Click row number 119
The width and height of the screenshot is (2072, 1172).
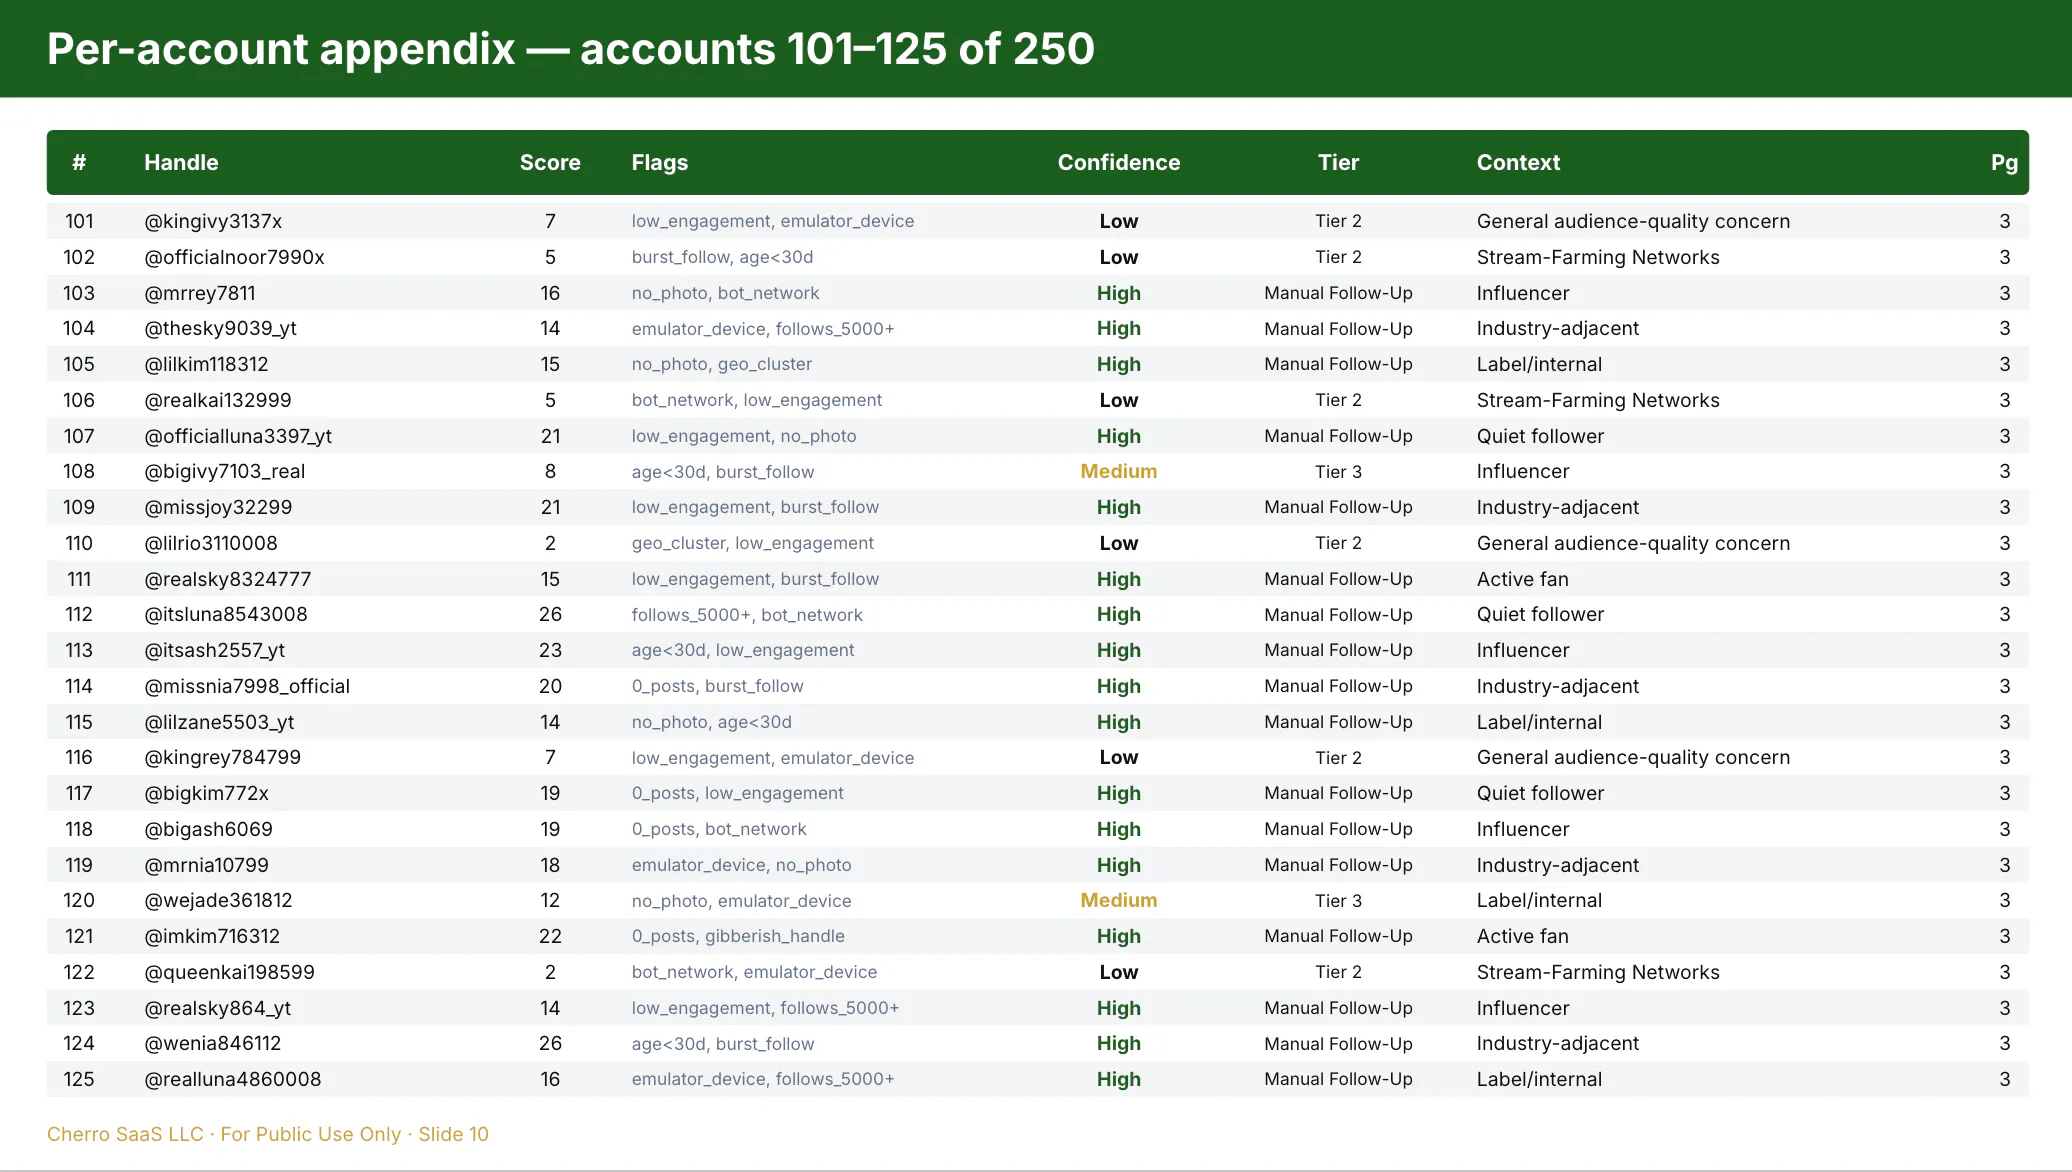click(x=79, y=865)
